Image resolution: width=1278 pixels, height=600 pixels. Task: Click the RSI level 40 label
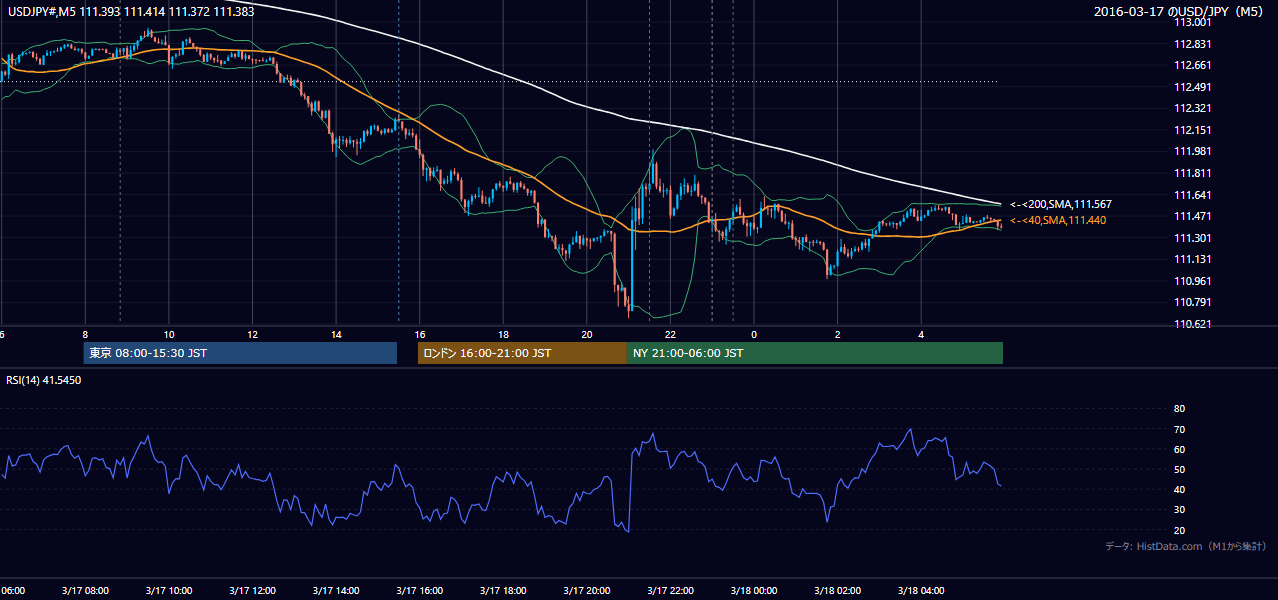(1179, 489)
